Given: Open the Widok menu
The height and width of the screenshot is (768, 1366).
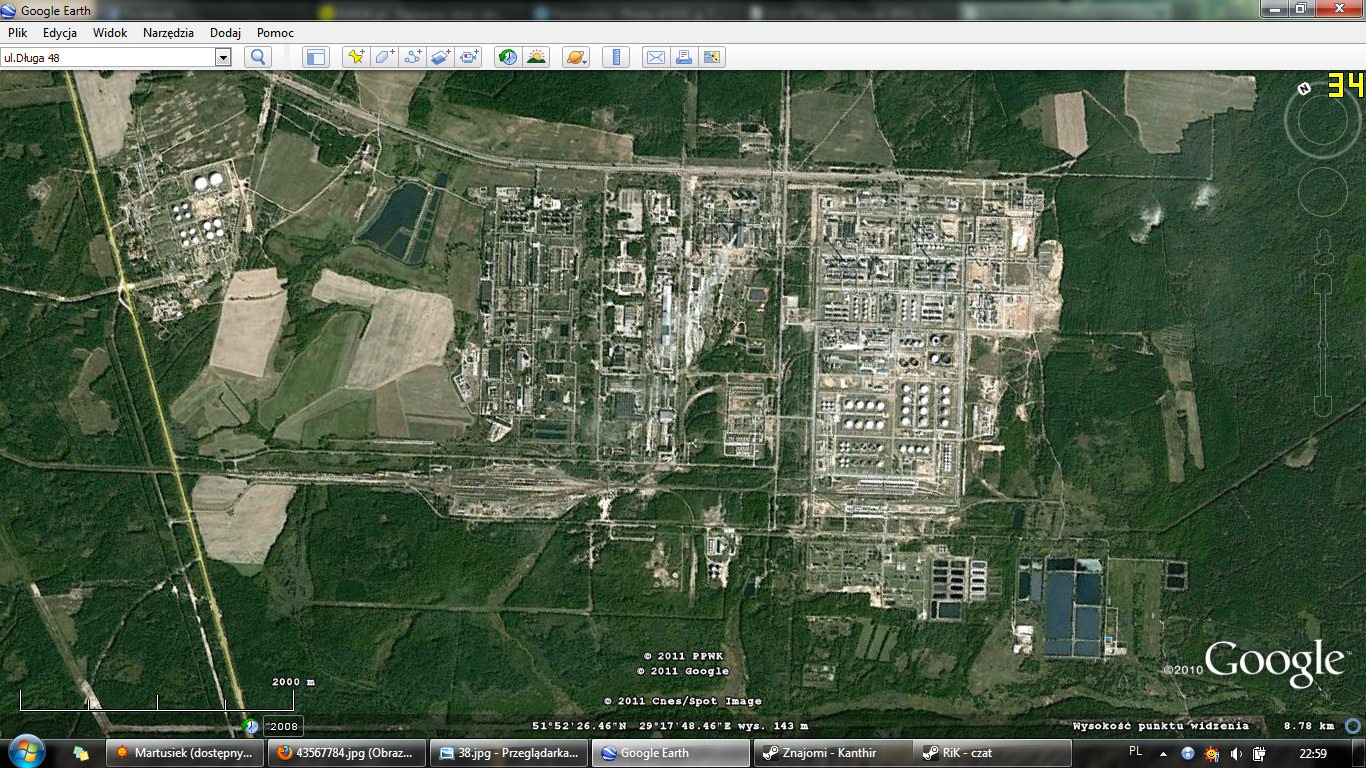Looking at the screenshot, I should 110,33.
